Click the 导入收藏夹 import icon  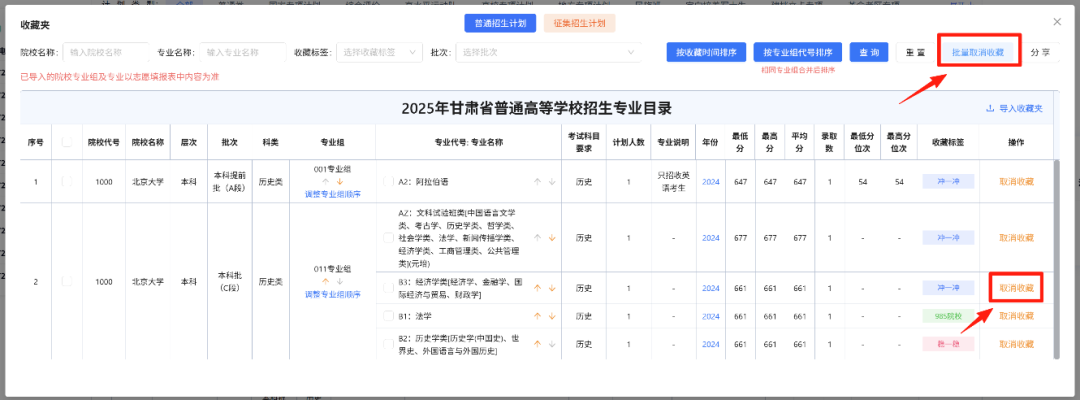coord(990,108)
